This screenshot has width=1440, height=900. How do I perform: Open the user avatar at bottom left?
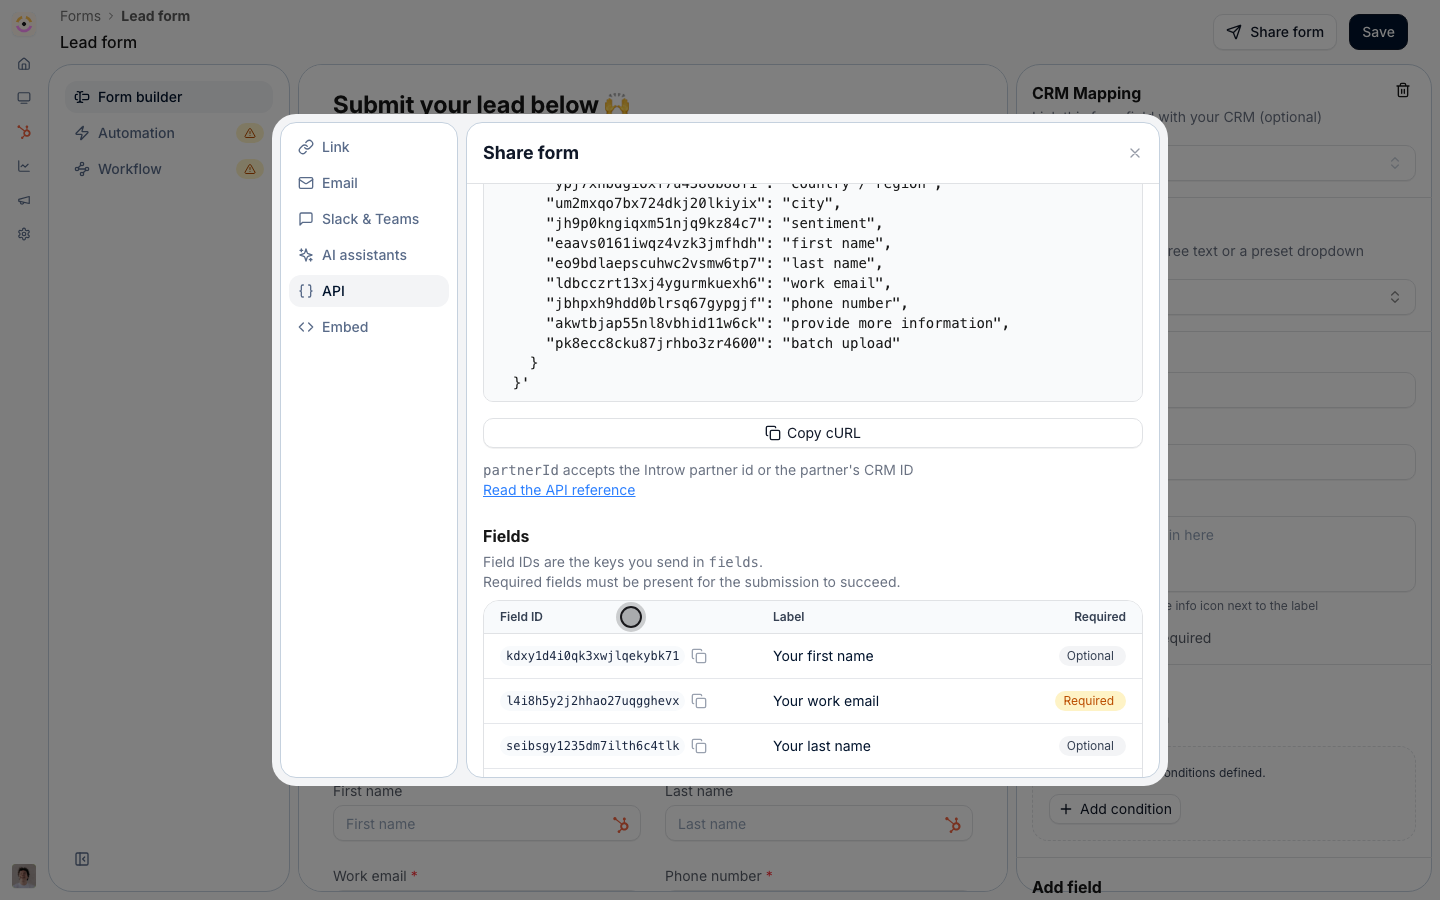coord(24,876)
